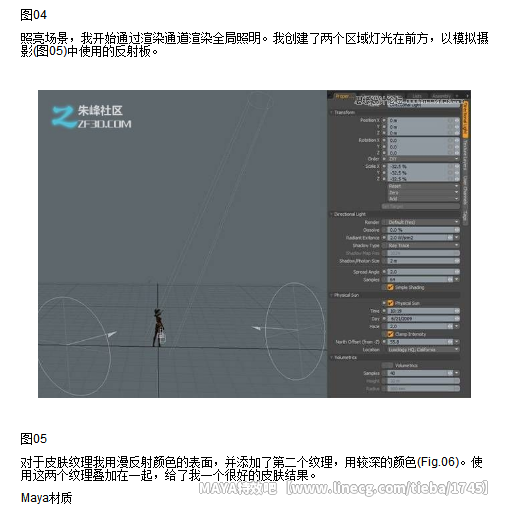530x507 pixels.
Task: Click the light Name field
Action: point(424,104)
